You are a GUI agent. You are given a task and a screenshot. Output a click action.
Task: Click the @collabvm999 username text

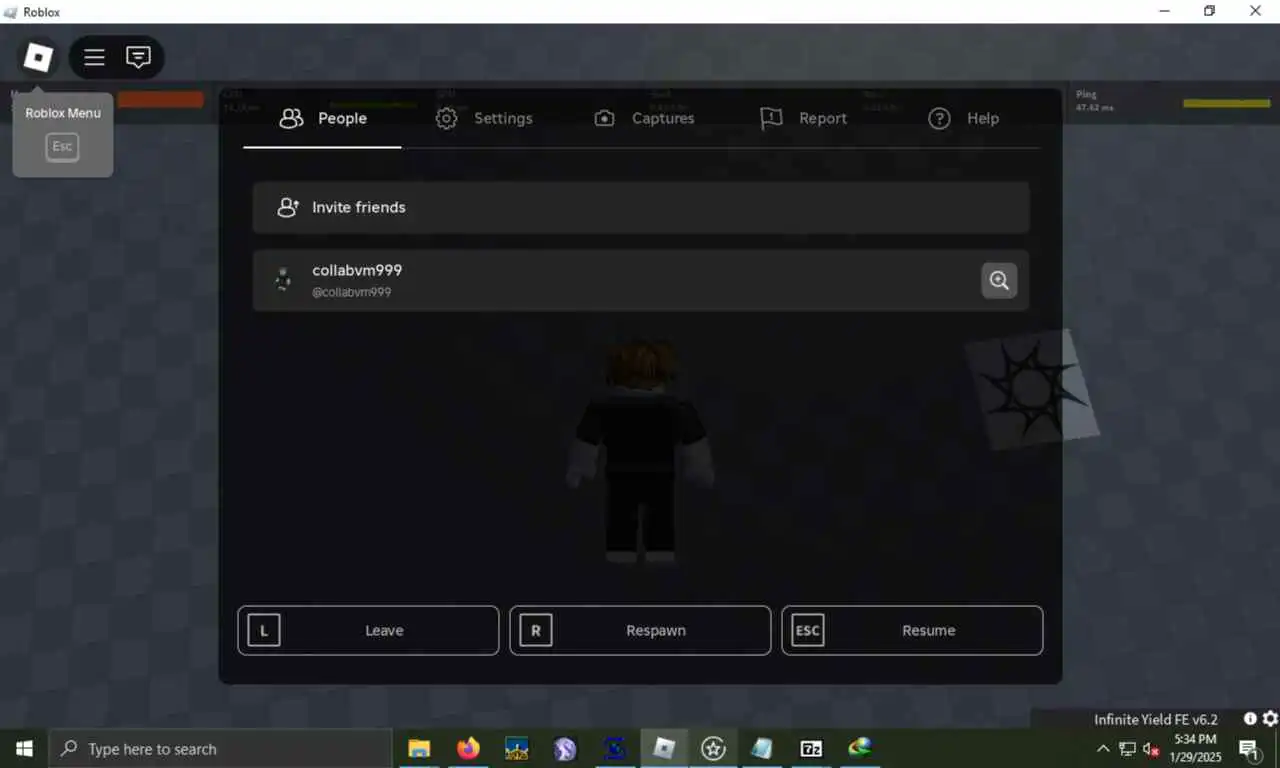coord(351,292)
